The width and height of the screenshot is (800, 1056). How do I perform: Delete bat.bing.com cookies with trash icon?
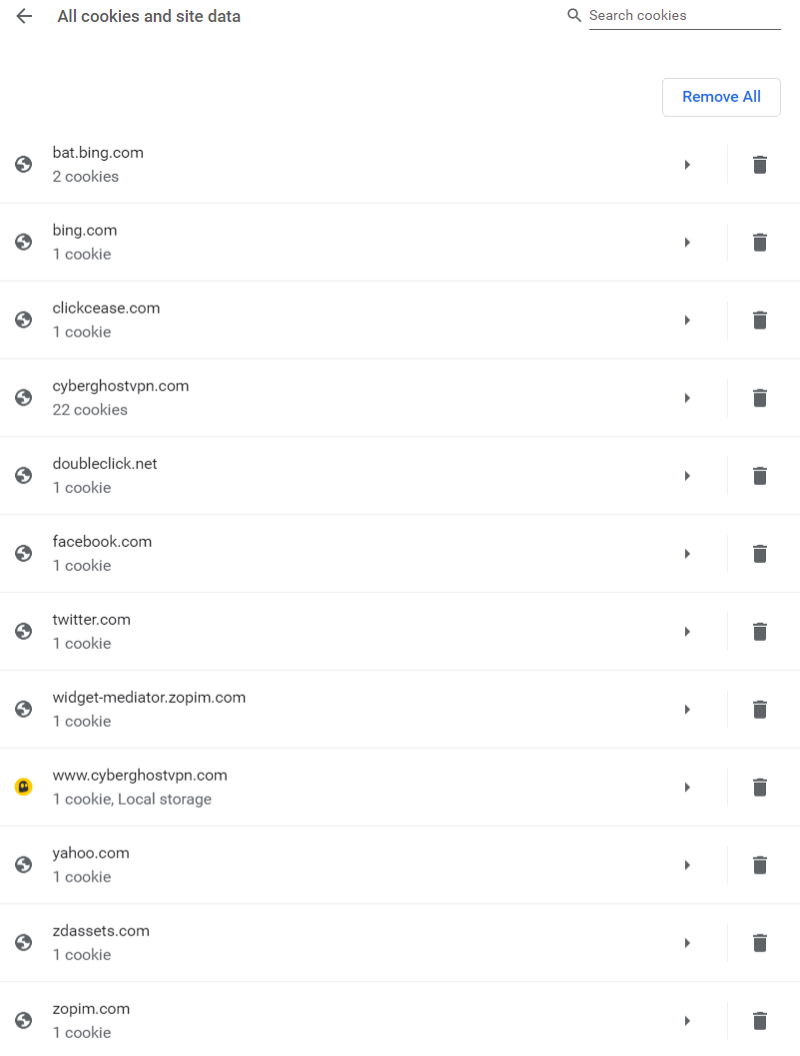click(x=760, y=164)
